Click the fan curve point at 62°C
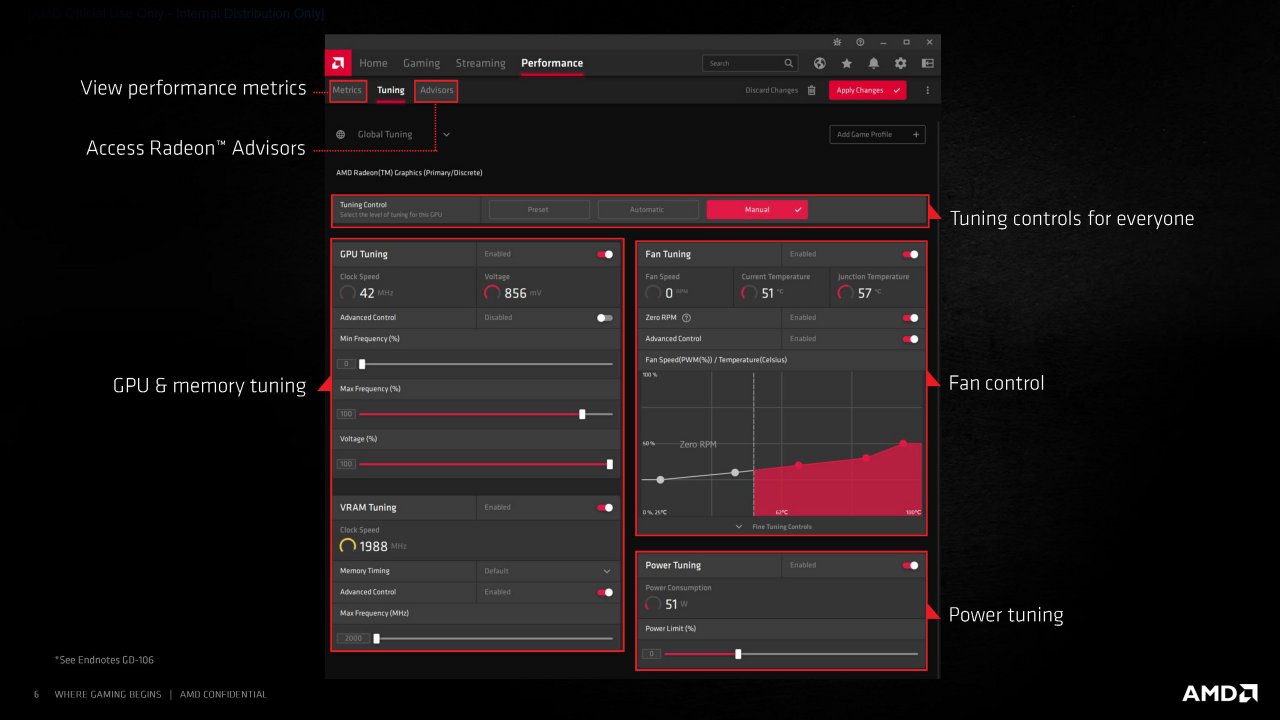Image resolution: width=1280 pixels, height=720 pixels. tap(798, 465)
